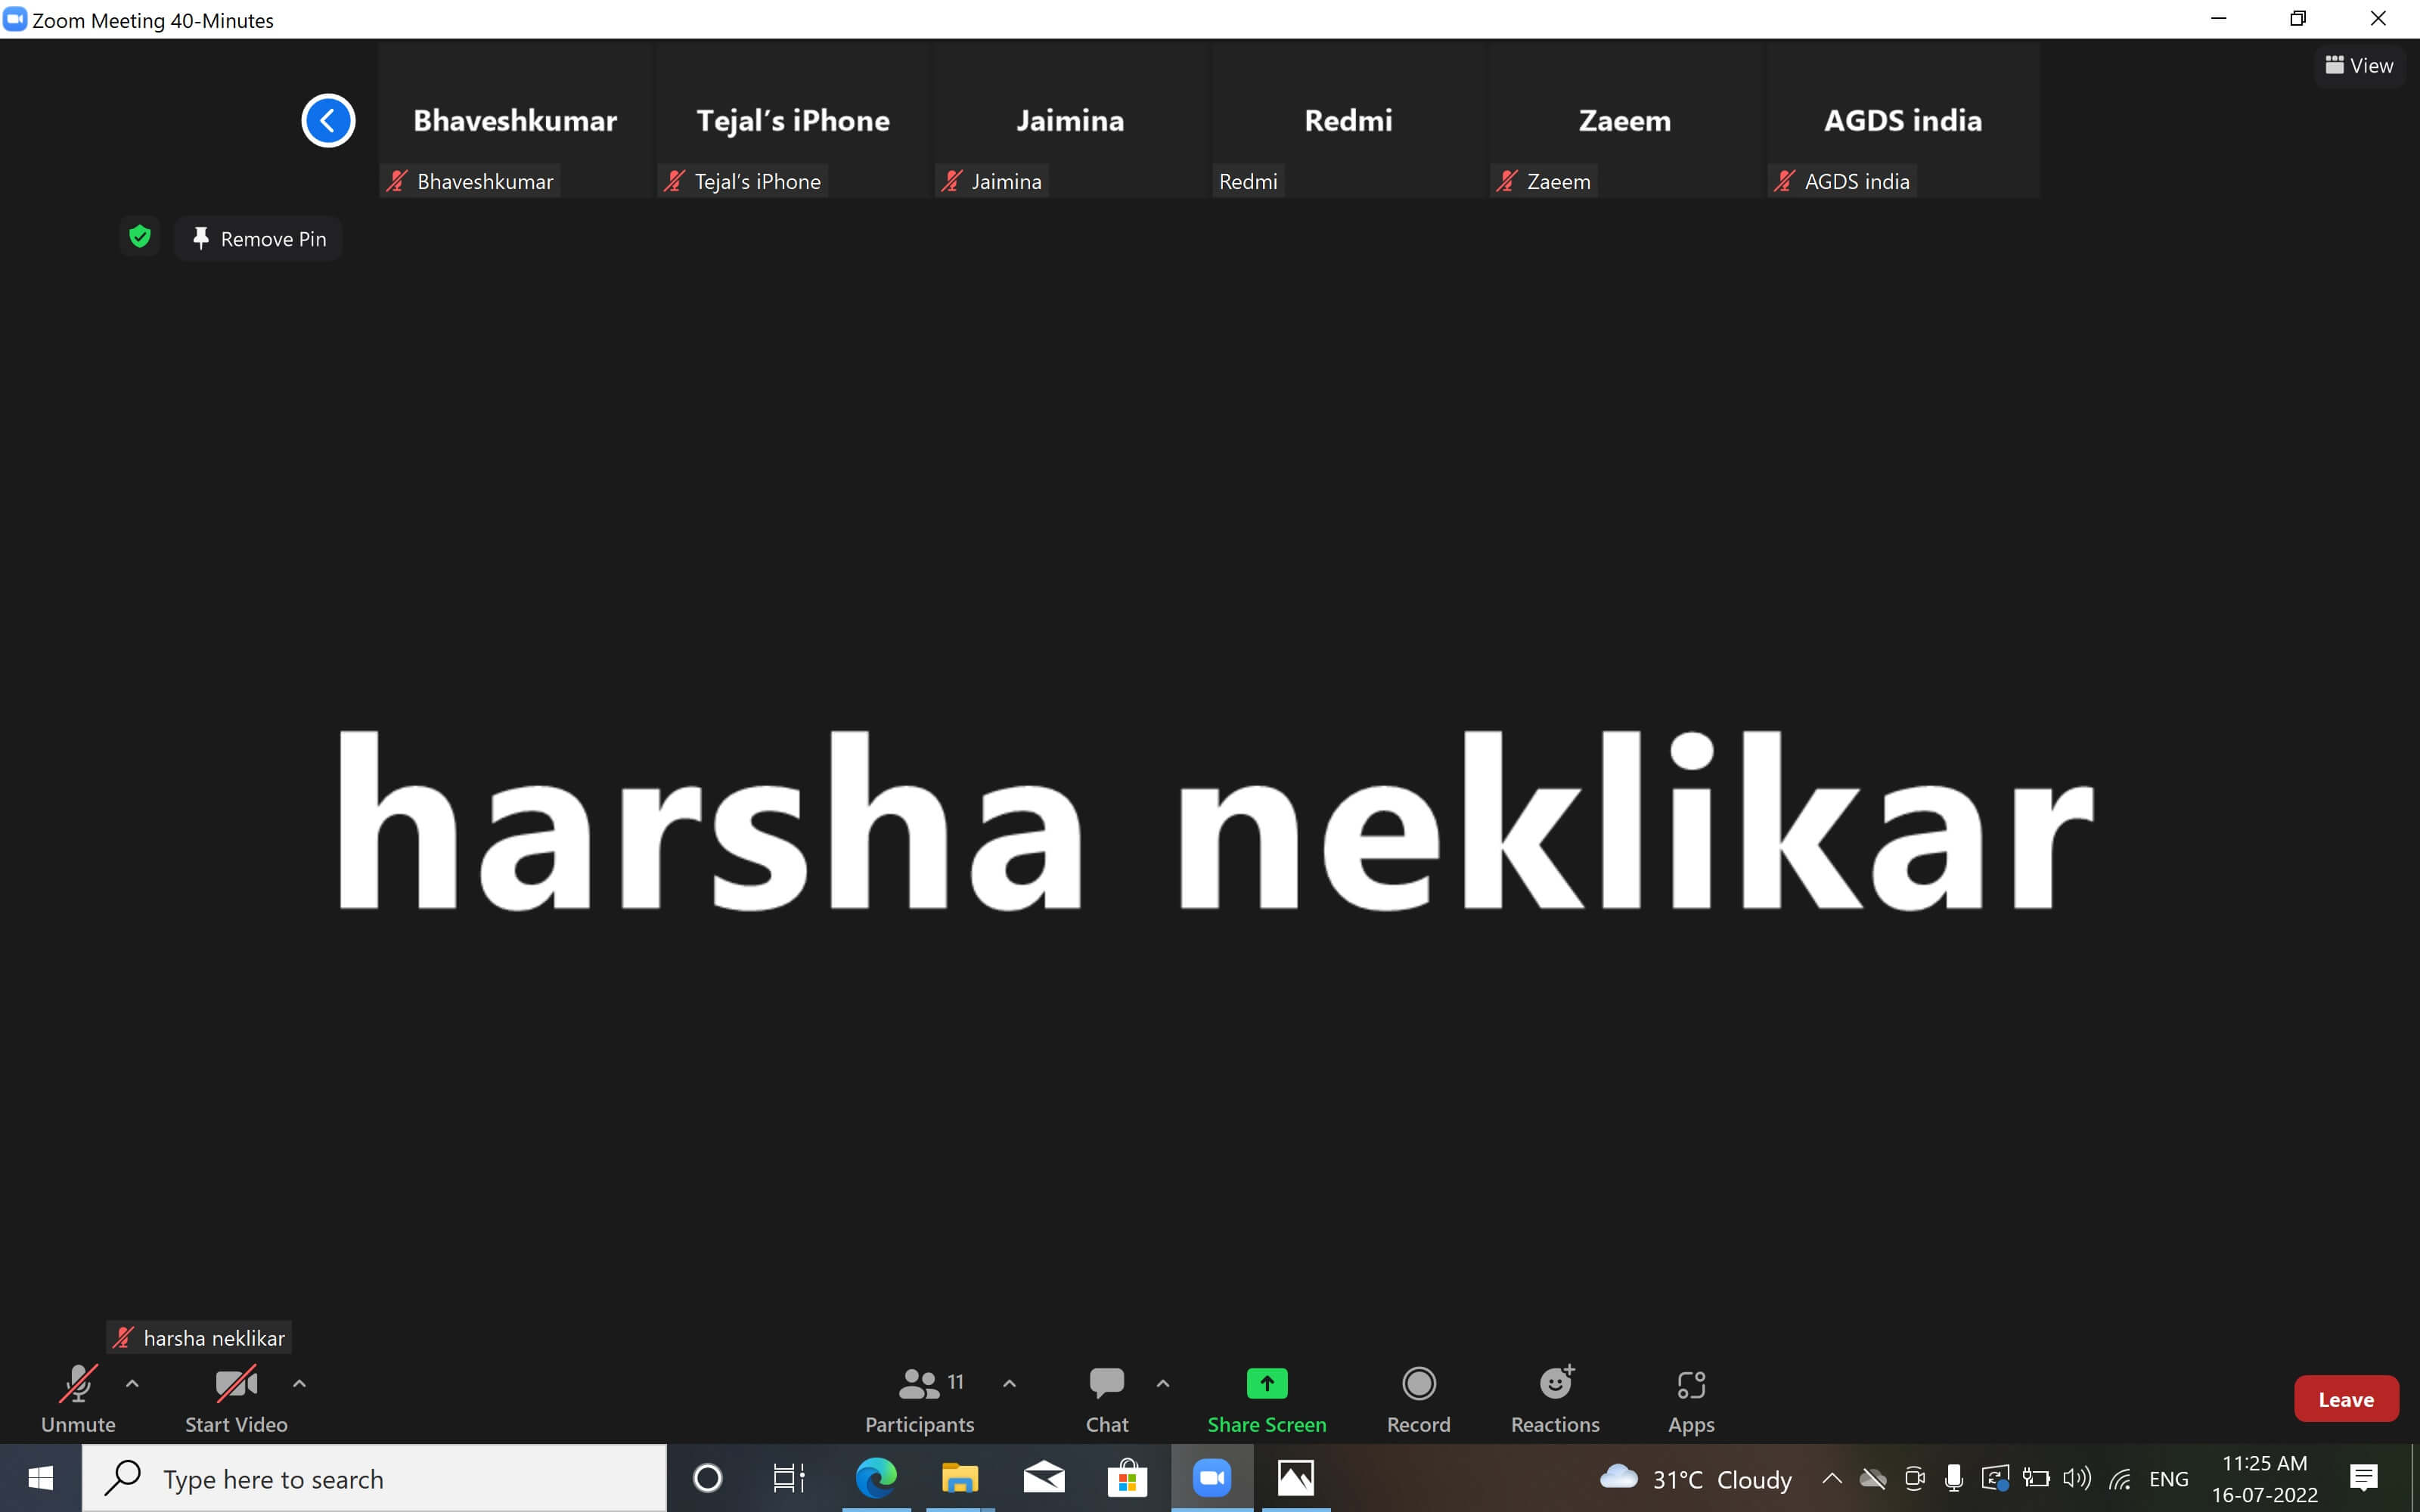Open Zoom Apps
The height and width of the screenshot is (1512, 2420).
click(x=1691, y=1399)
